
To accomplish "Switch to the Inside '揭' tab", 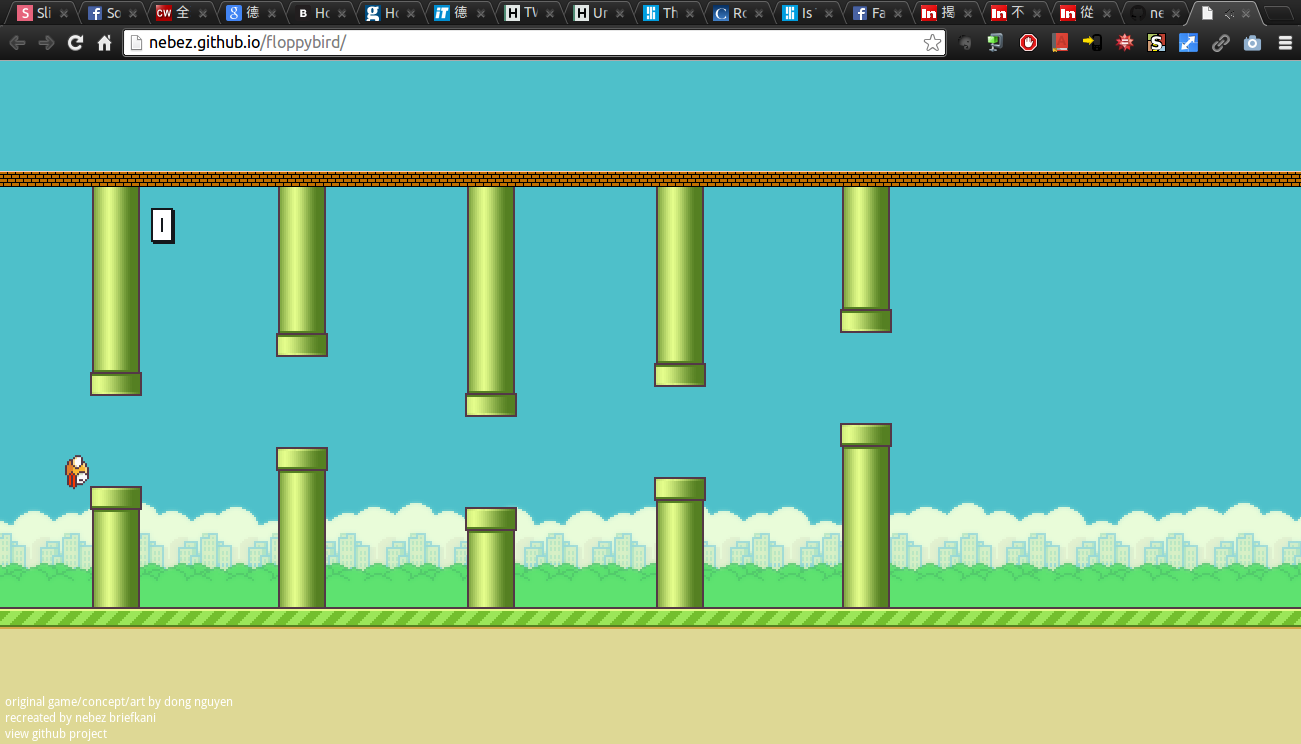I will click(947, 13).
